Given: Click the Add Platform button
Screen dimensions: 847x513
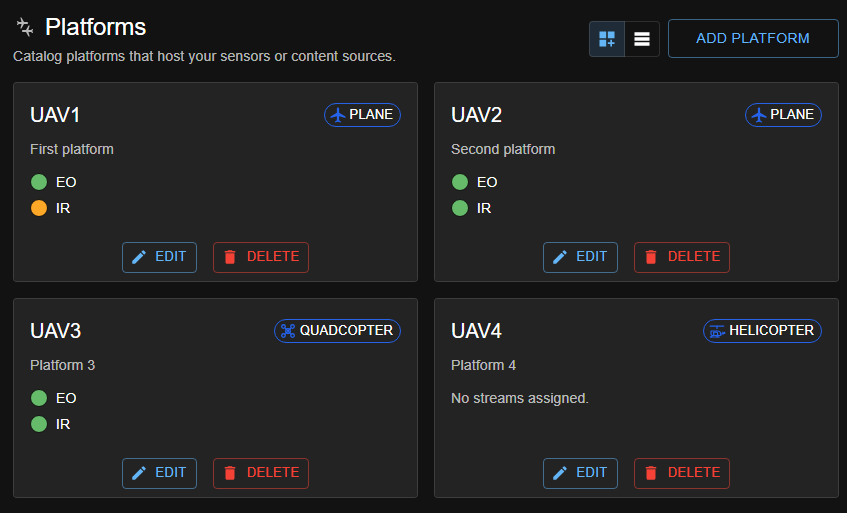Looking at the screenshot, I should click(x=753, y=39).
